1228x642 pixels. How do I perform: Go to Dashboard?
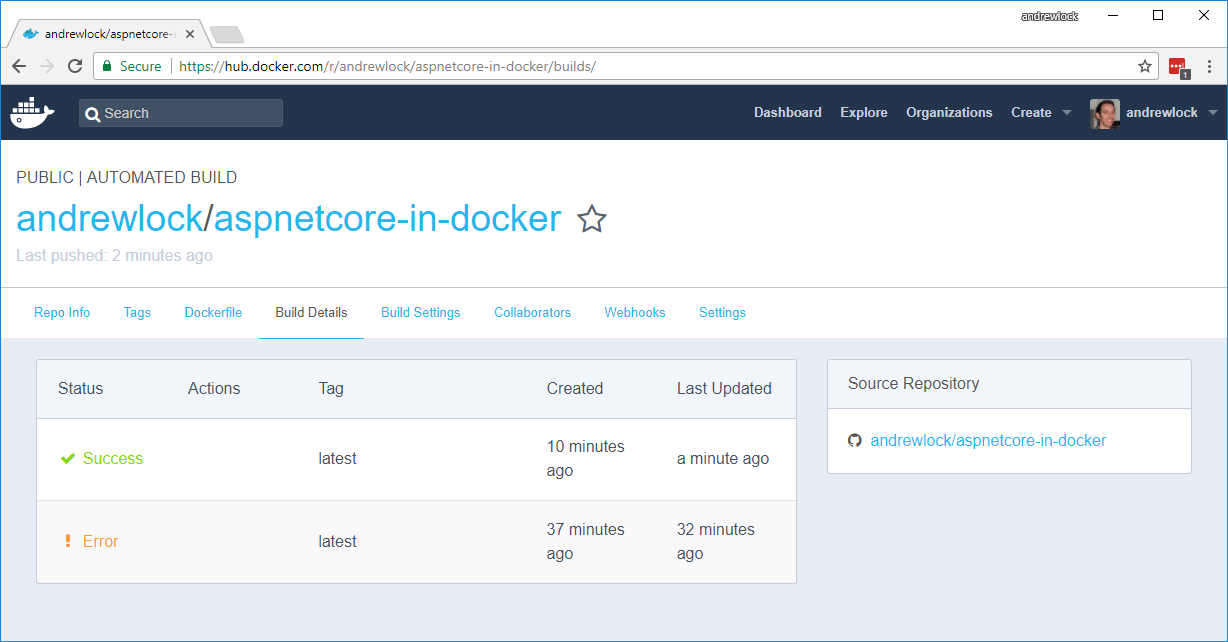[788, 112]
